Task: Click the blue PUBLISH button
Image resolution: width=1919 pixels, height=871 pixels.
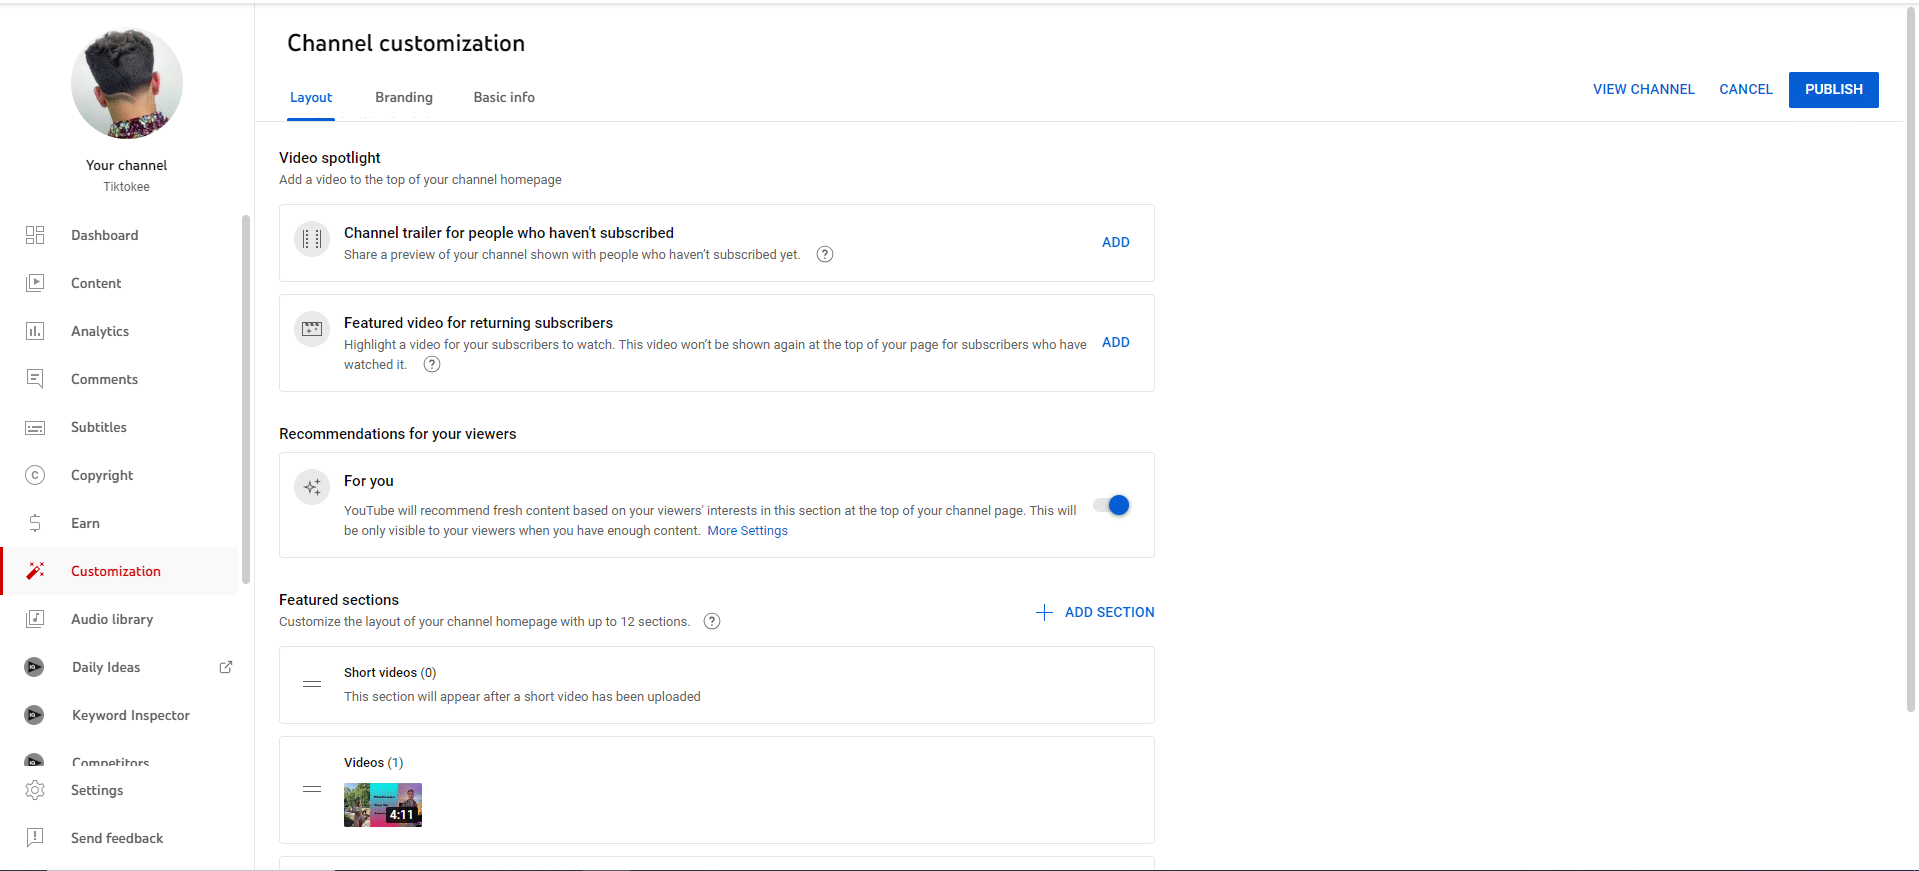Action: [1833, 89]
